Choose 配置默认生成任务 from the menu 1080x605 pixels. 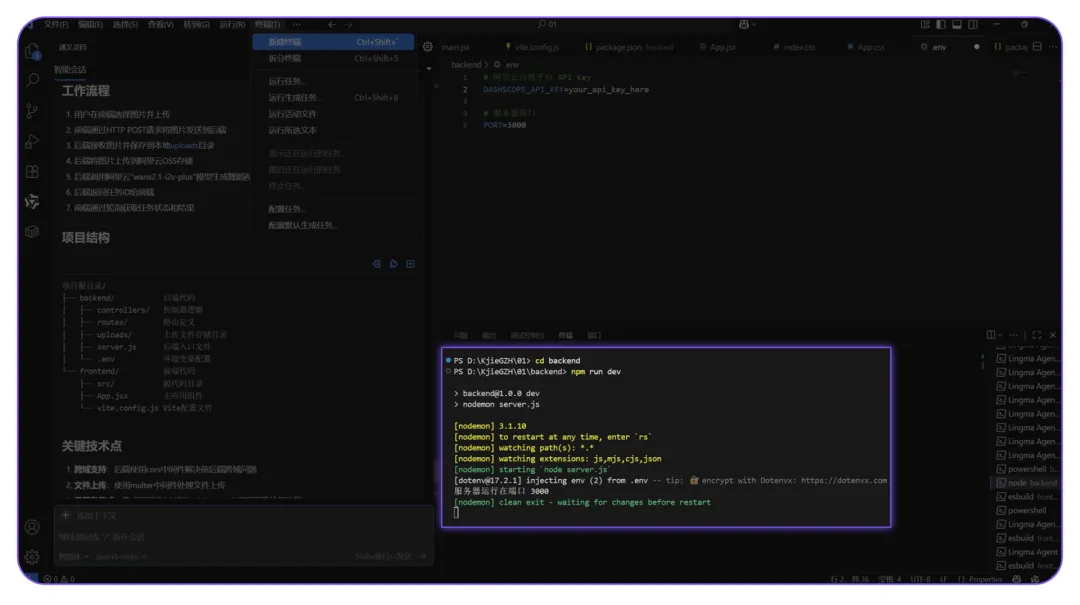click(x=333, y=225)
